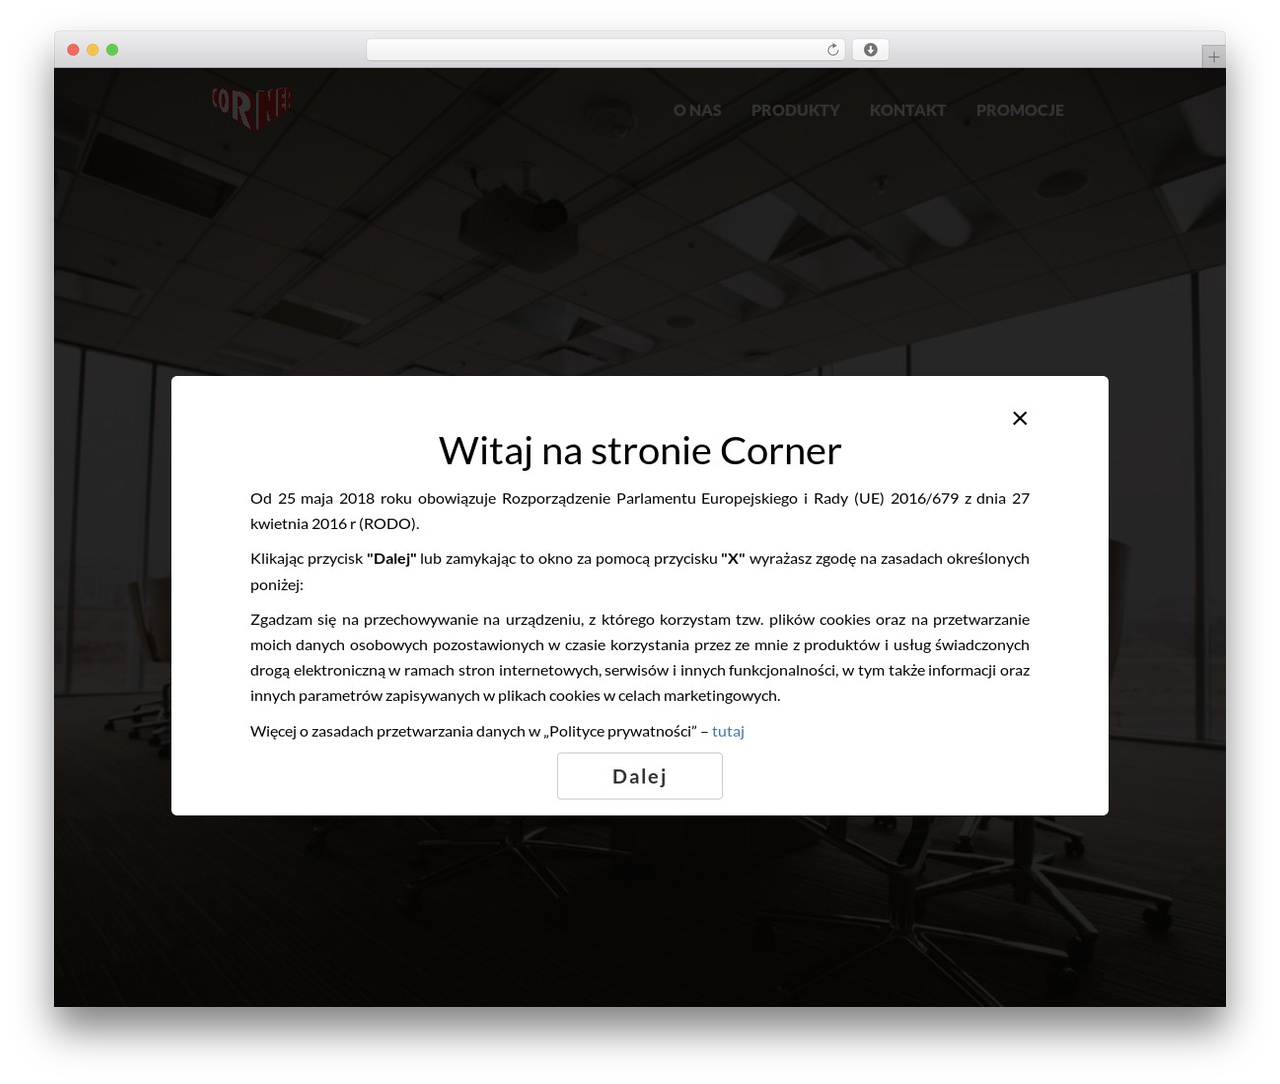The image size is (1280, 1084).
Task: Click the Dalej button
Action: 640,776
